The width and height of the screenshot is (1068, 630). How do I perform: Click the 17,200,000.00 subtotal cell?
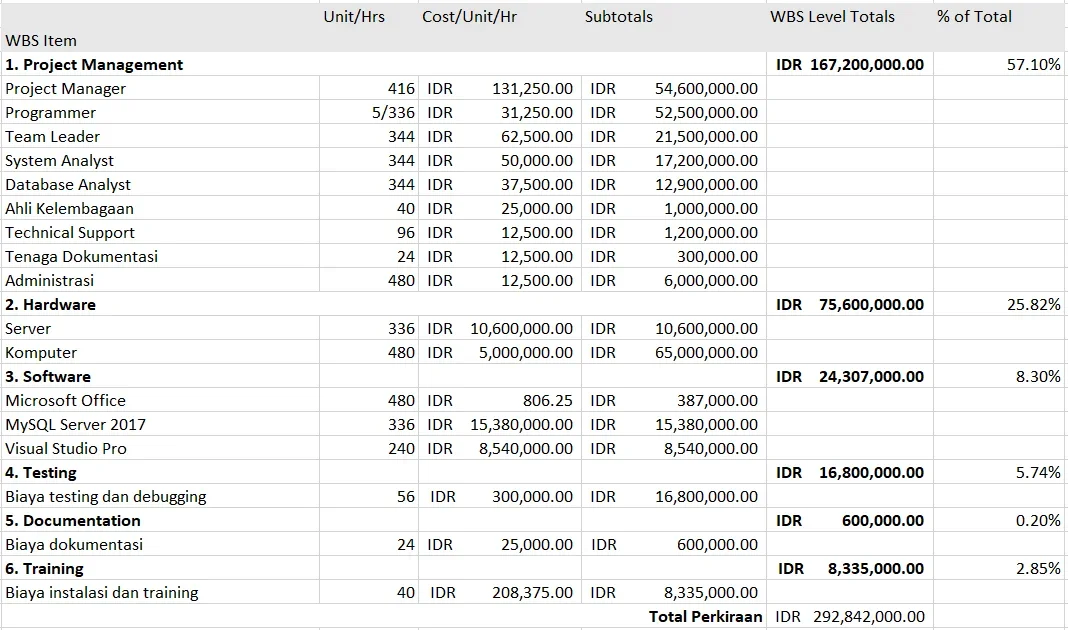click(x=706, y=161)
